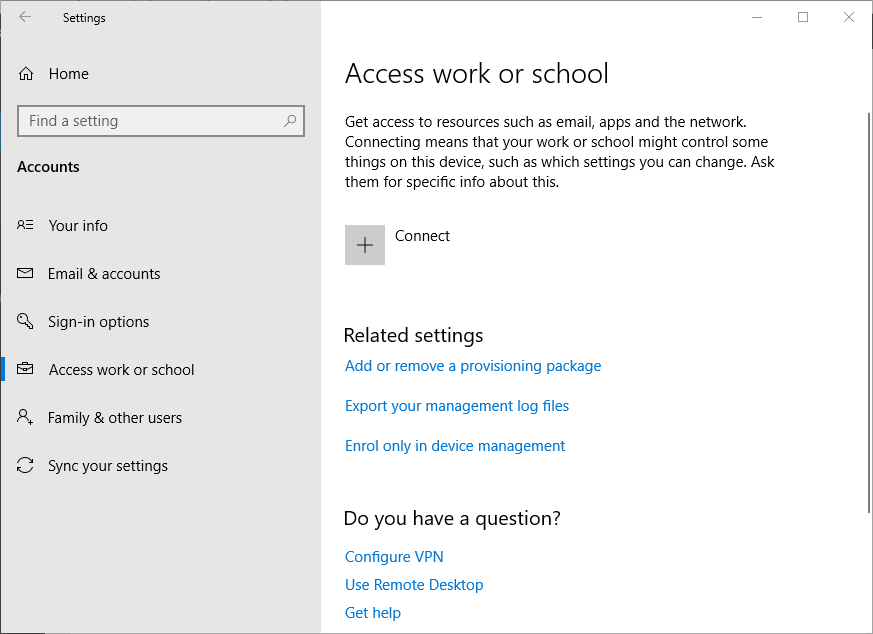Viewport: 873px width, 634px height.
Task: Click the Sign-in options key icon
Action: [25, 321]
